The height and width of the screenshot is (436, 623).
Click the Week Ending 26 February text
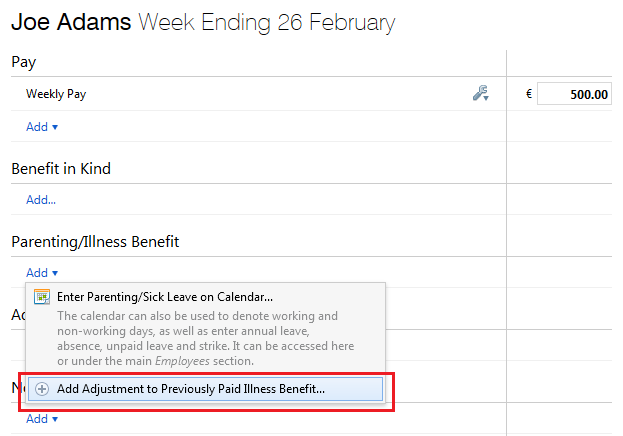point(267,23)
